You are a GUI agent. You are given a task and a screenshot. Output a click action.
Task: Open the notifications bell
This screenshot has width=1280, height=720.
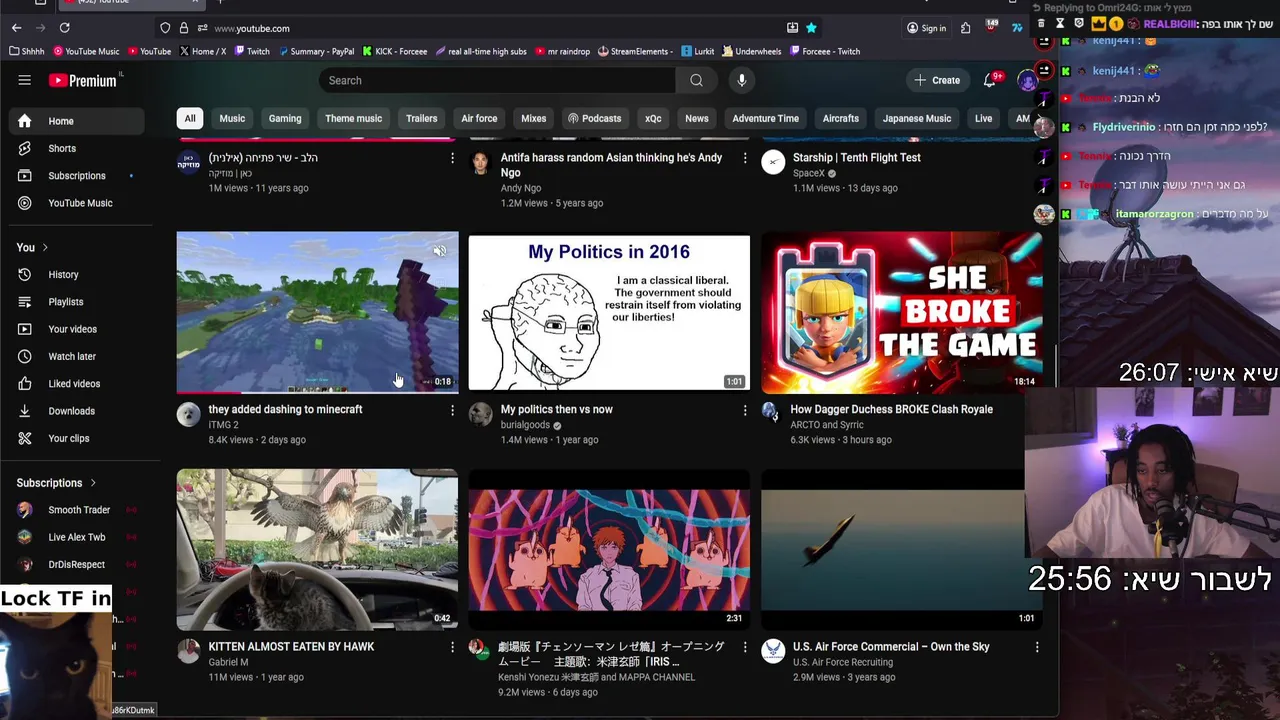tap(990, 80)
